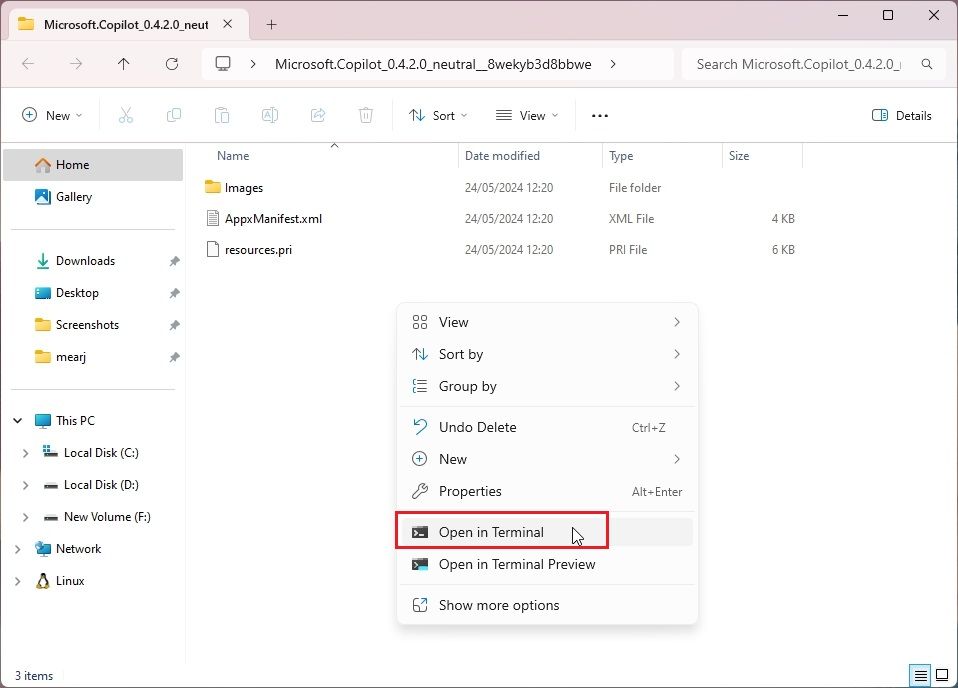
Task: Open the Sort dropdown in toolbar
Action: 438,115
